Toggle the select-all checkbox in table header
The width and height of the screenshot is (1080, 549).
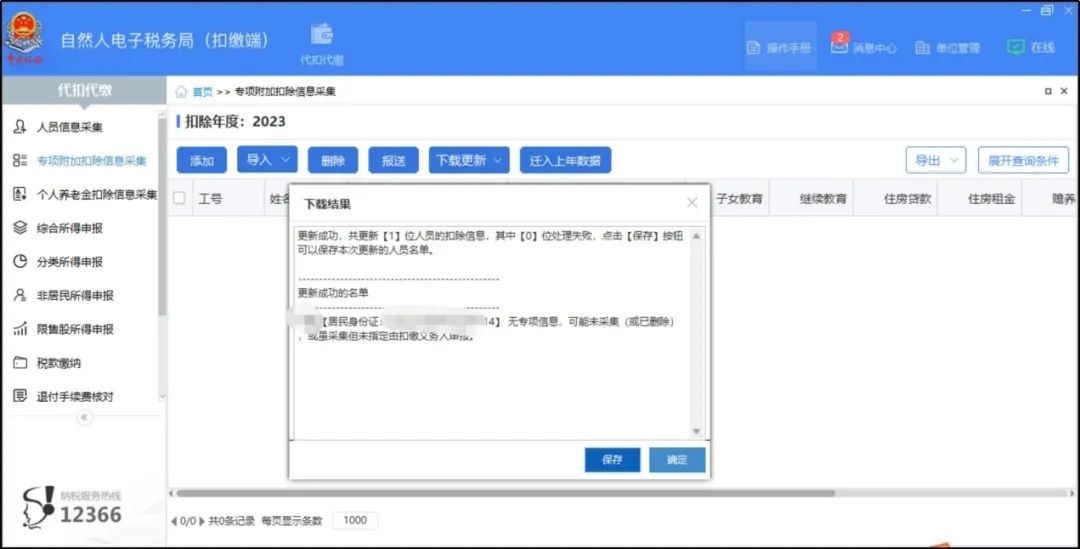point(179,198)
